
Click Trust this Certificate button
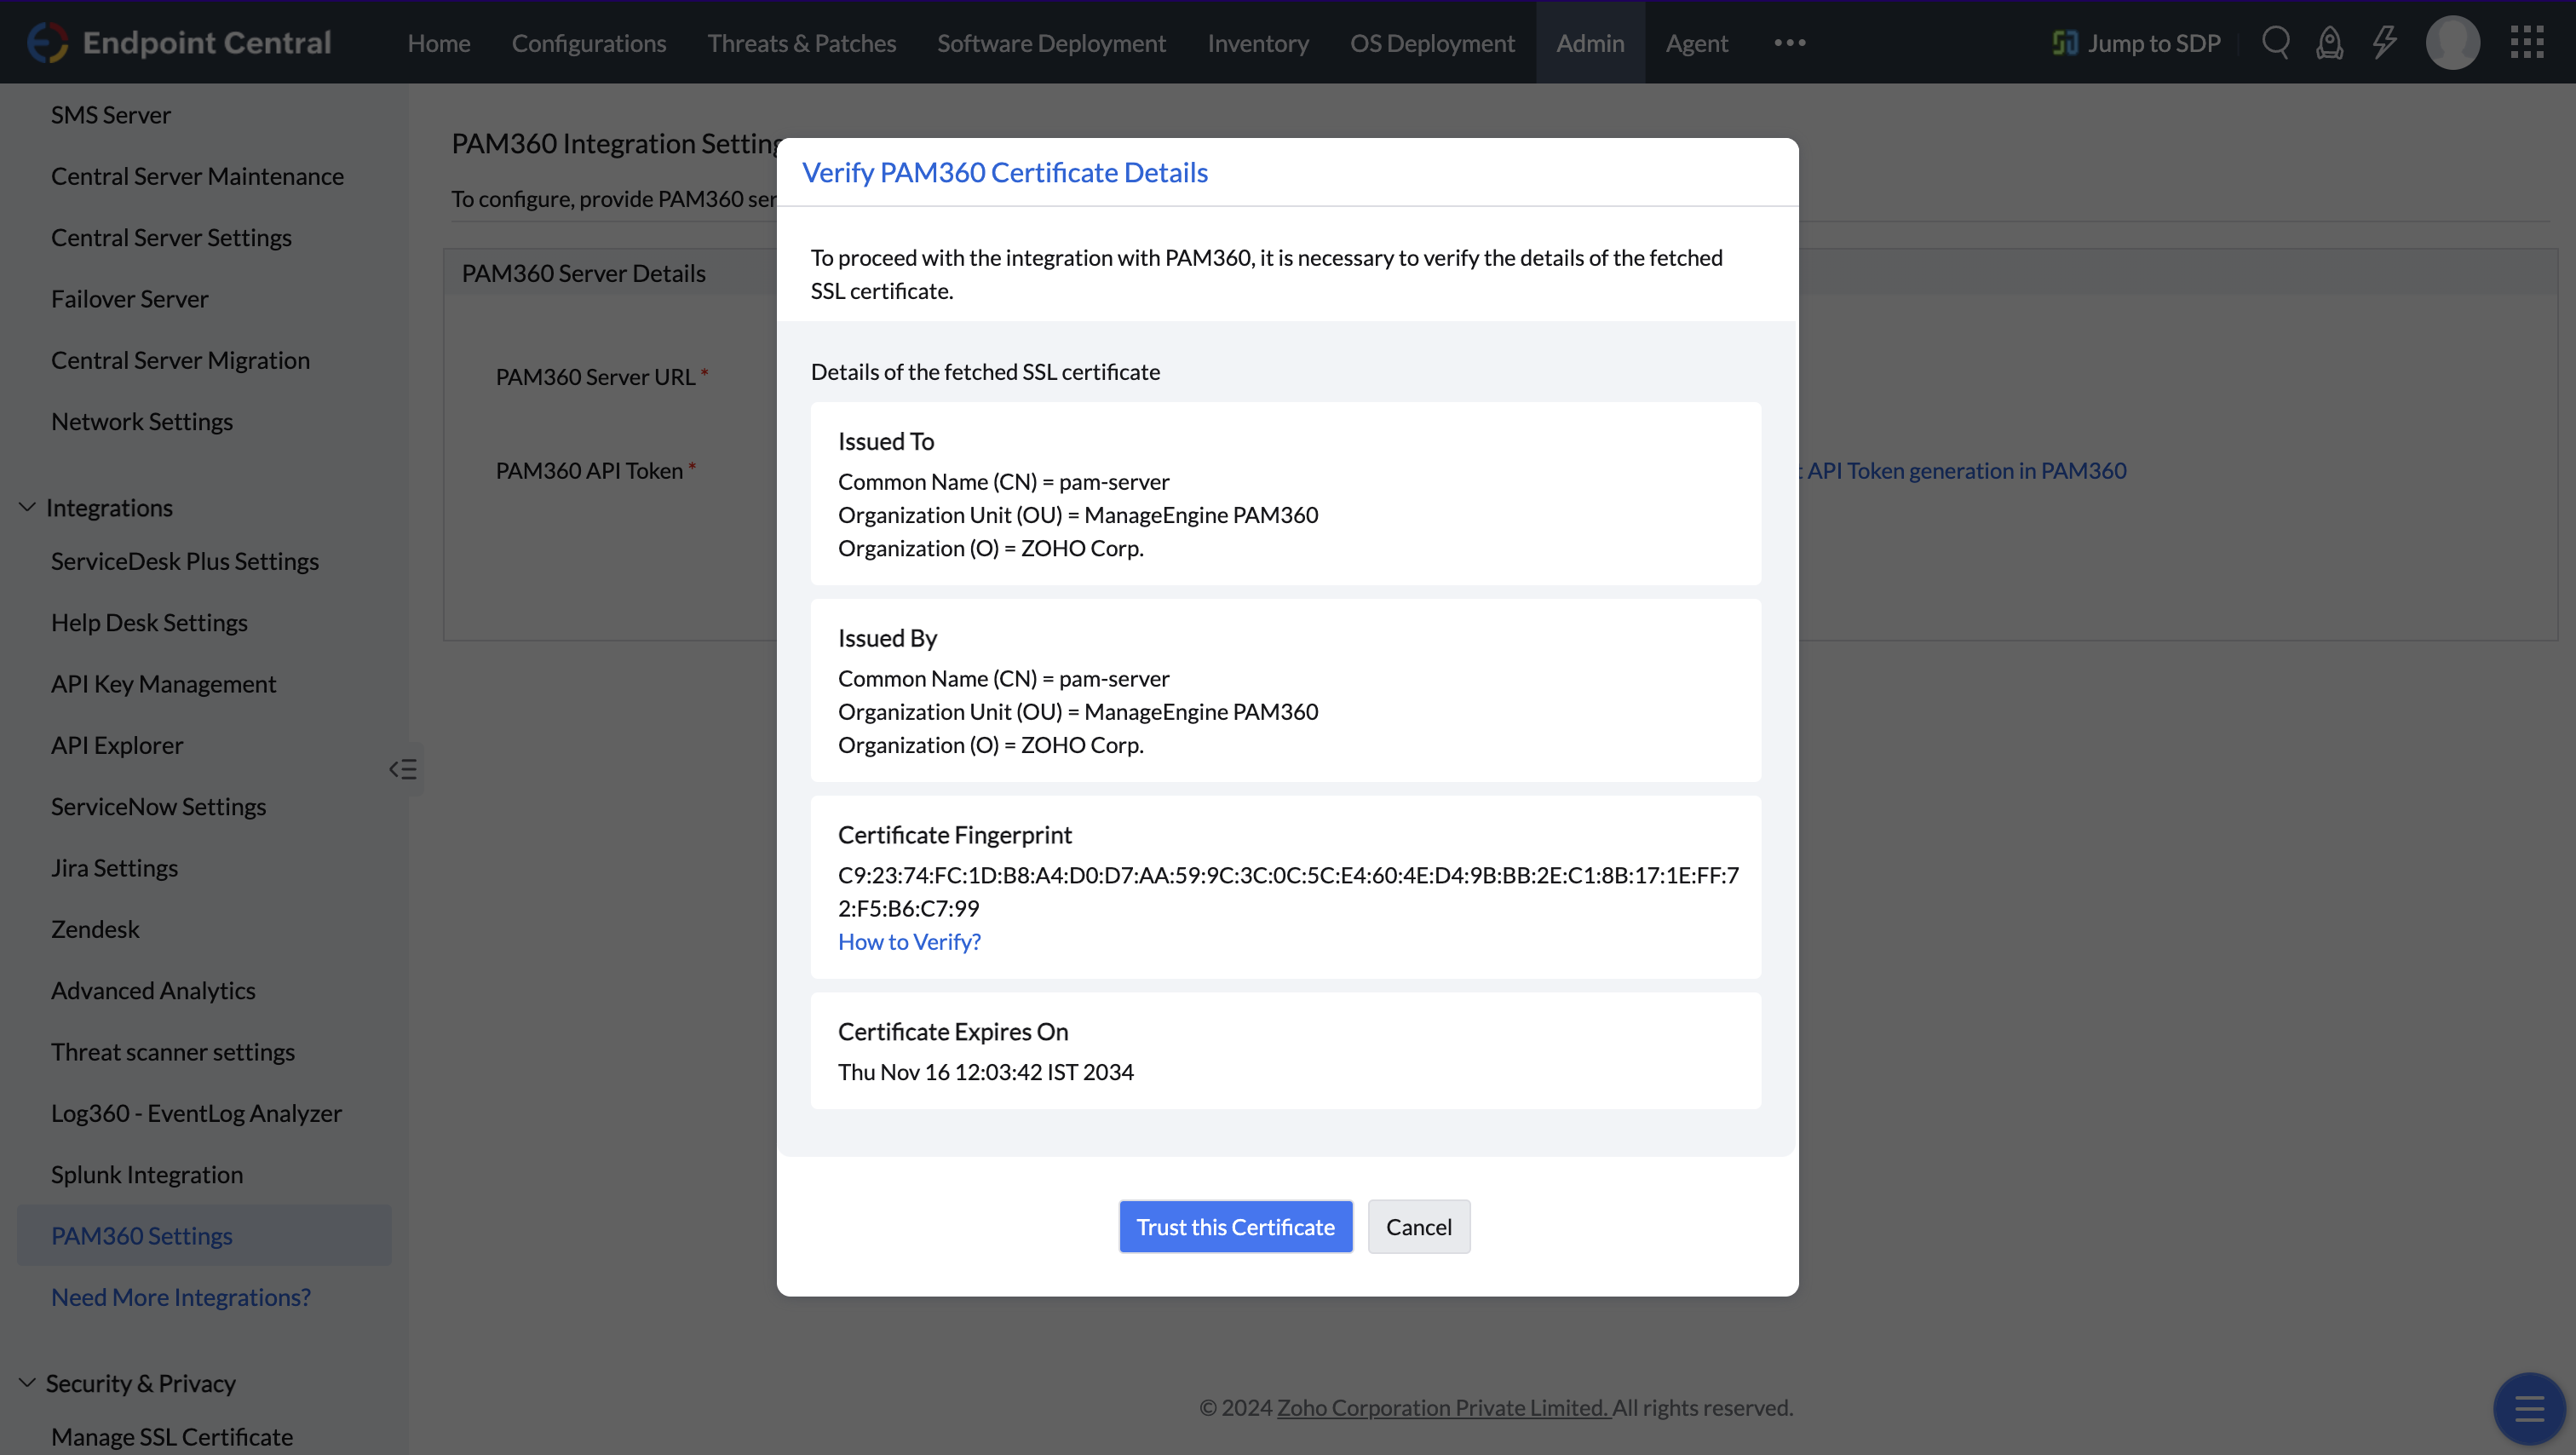(1235, 1227)
